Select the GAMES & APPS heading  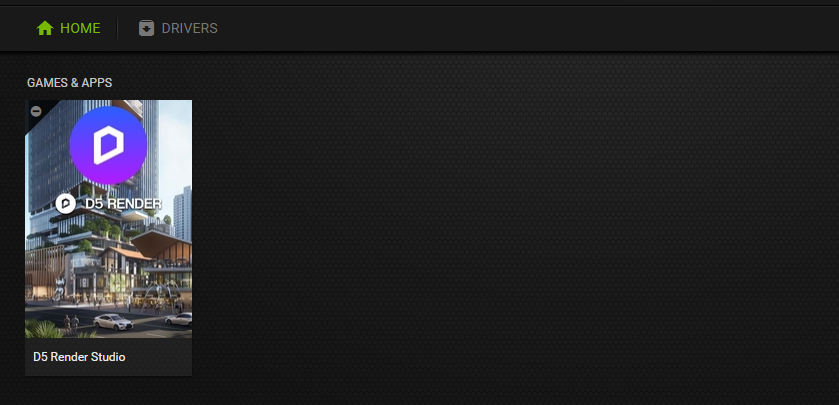click(70, 83)
